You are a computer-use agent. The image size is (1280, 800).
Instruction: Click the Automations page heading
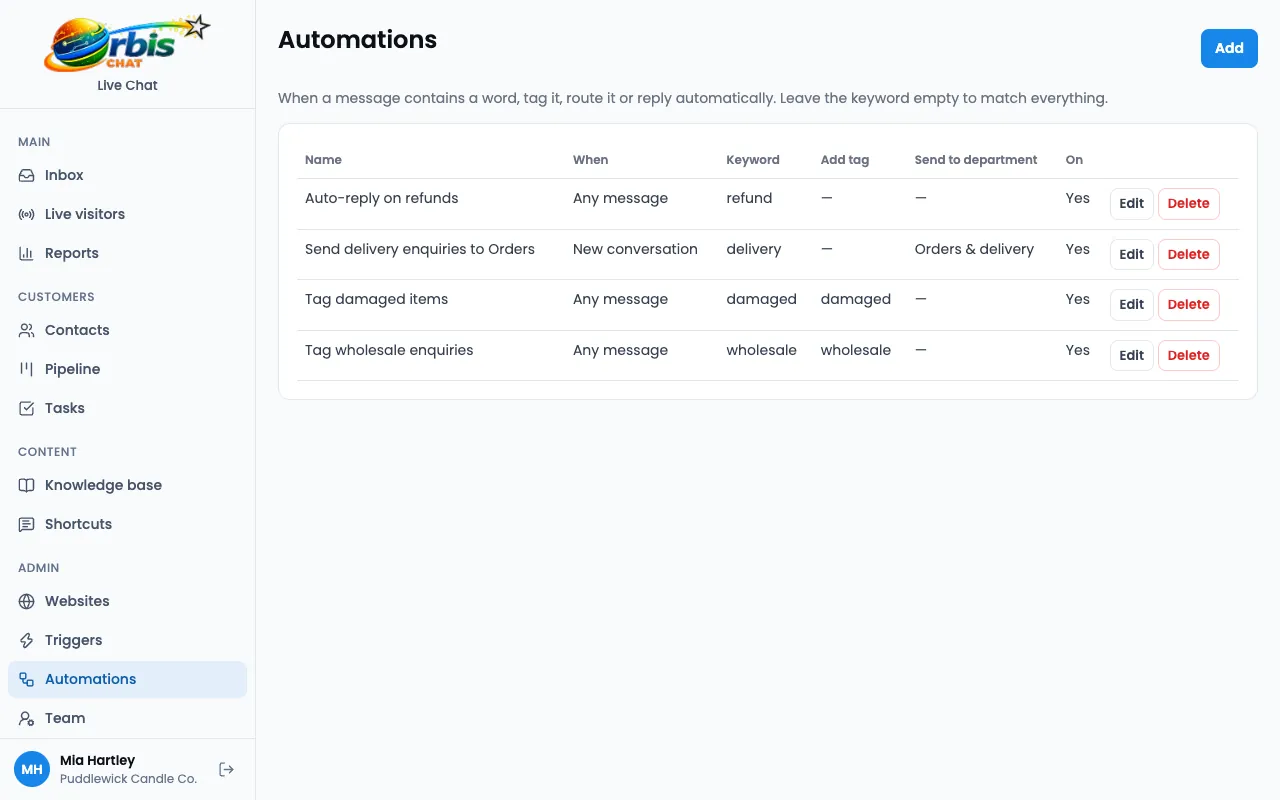(357, 39)
